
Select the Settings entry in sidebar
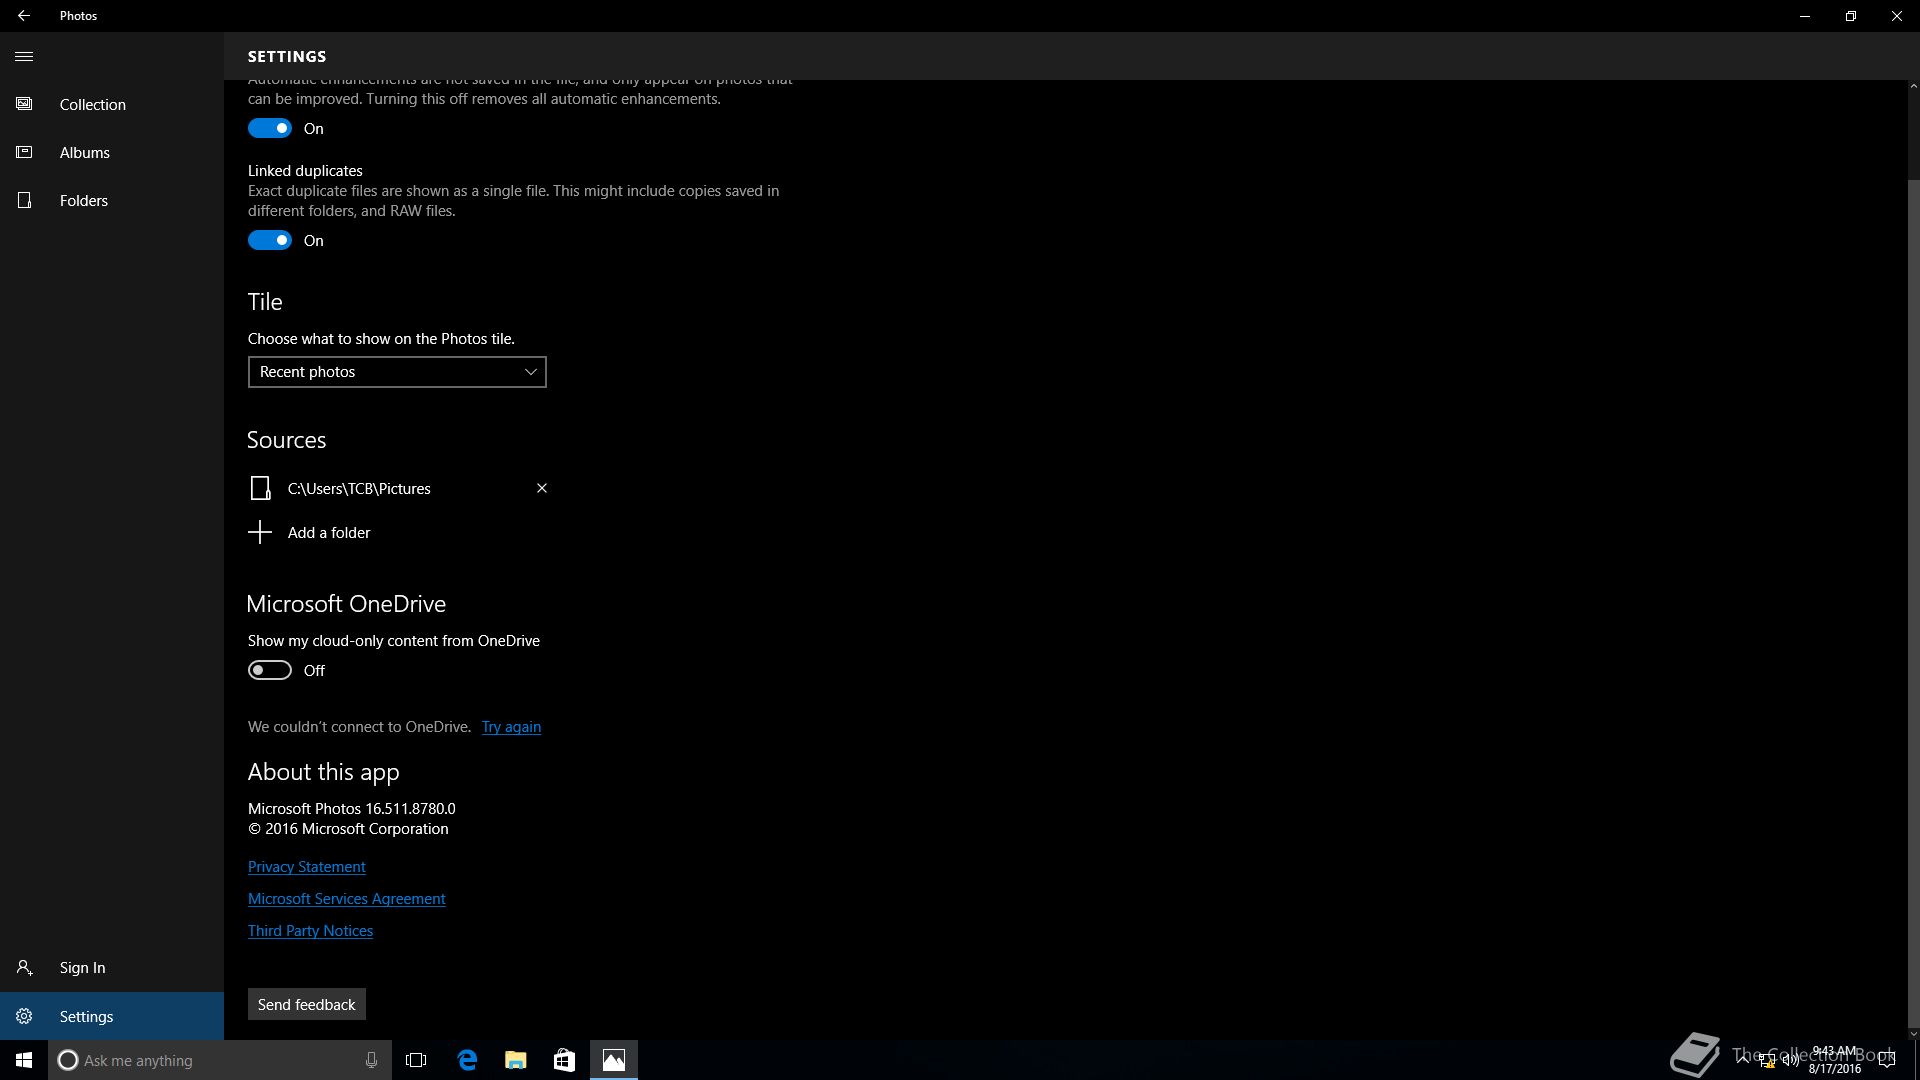click(112, 1016)
